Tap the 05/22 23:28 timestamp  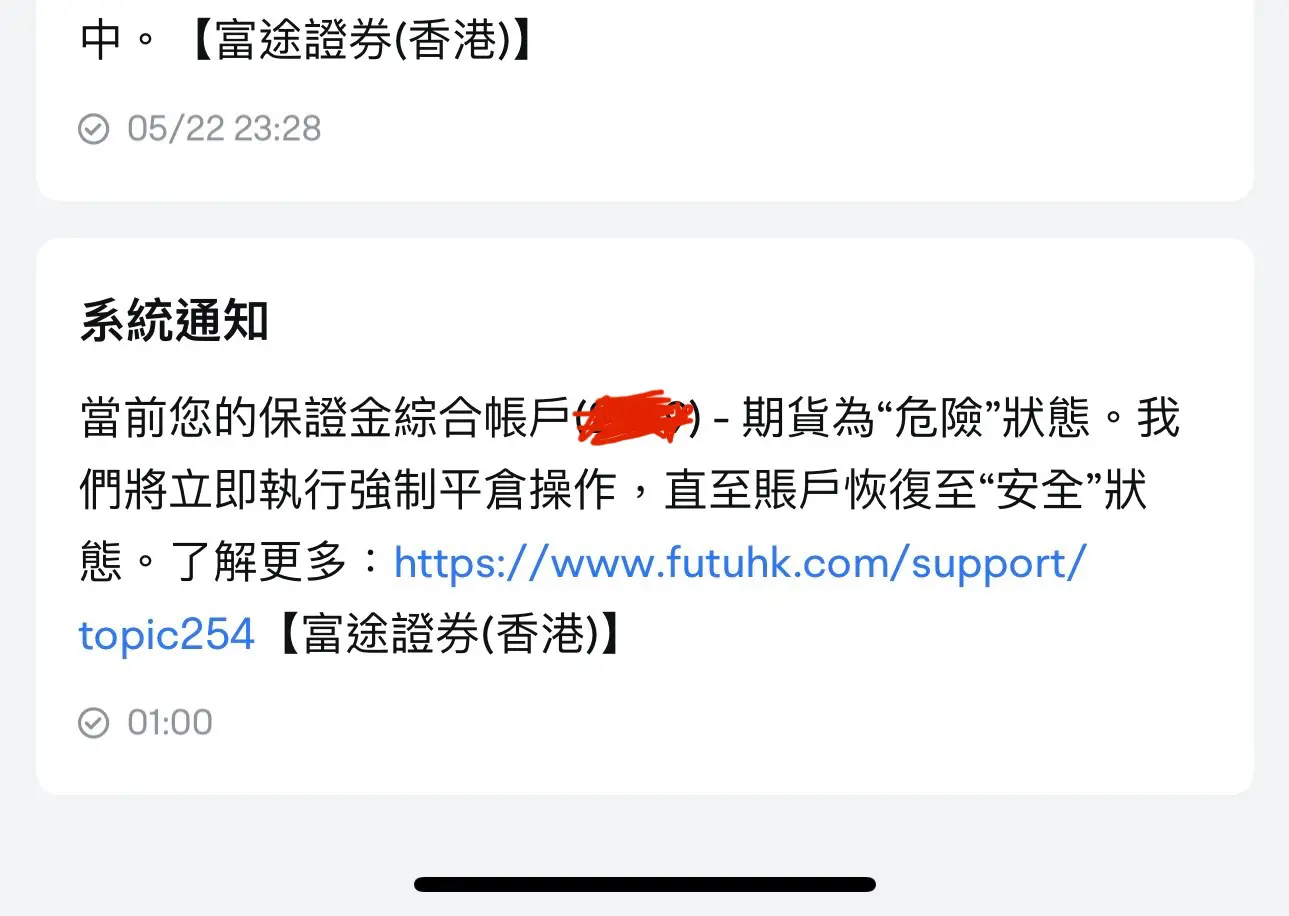(224, 129)
